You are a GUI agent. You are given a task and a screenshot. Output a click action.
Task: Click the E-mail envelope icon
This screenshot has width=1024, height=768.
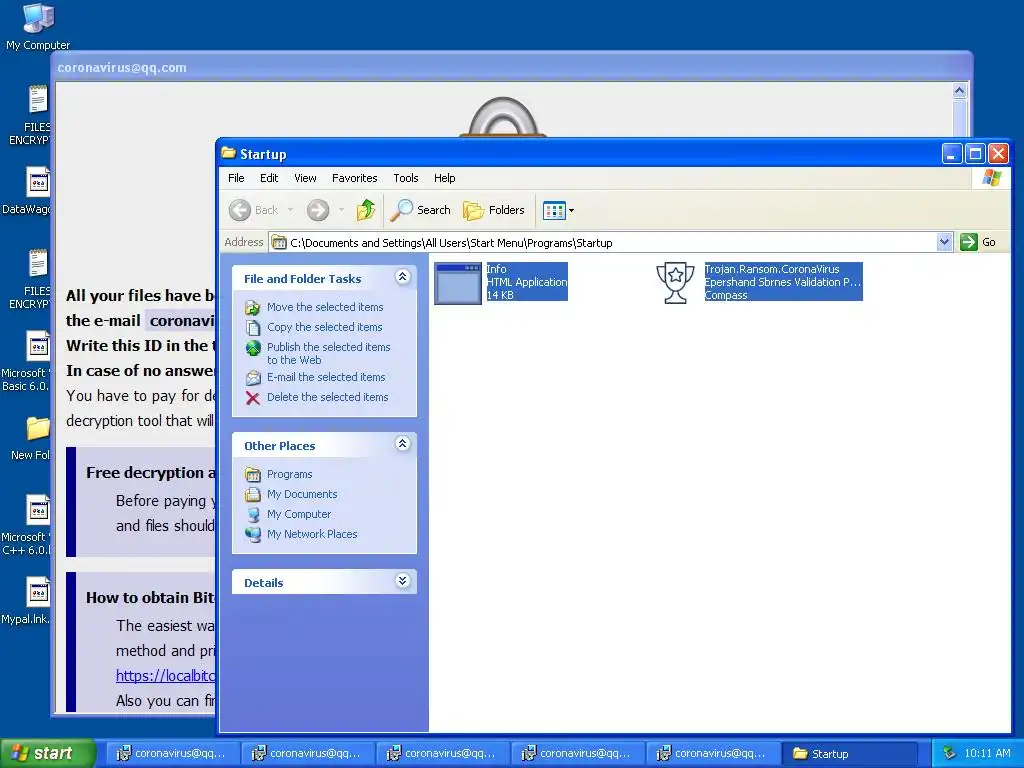coord(253,377)
